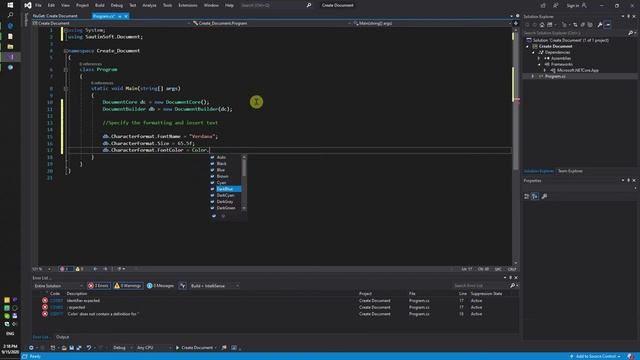This screenshot has width=640, height=360.
Task: Pick DarkGreen from the IntelliSense list
Action: (226, 208)
